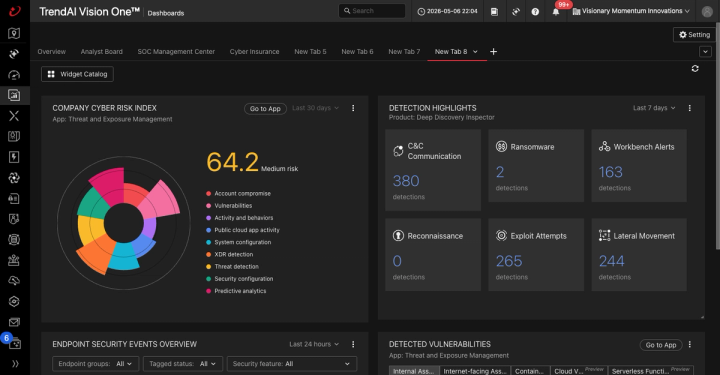Select the Internet-facing Assets vulnerabilities tab
Viewport: 720px width, 375px height.
click(x=475, y=371)
